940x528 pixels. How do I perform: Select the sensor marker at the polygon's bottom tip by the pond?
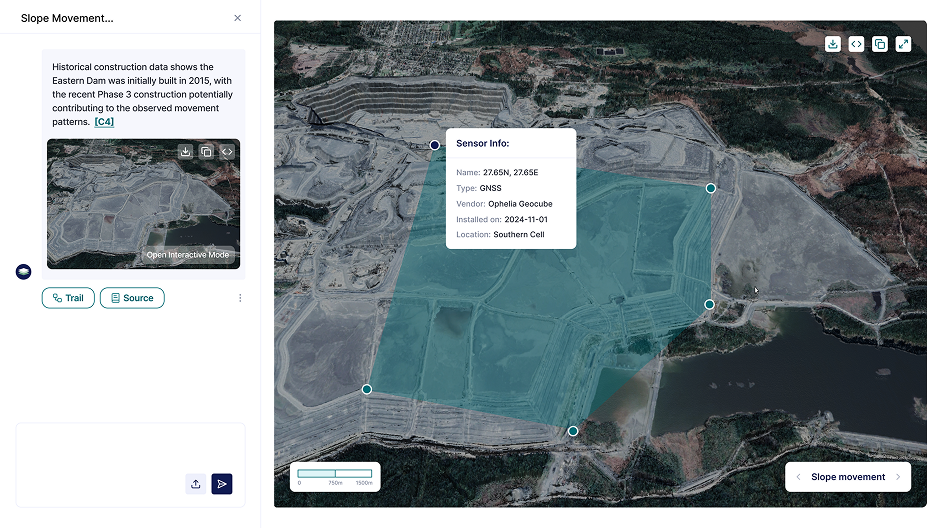[x=573, y=431]
